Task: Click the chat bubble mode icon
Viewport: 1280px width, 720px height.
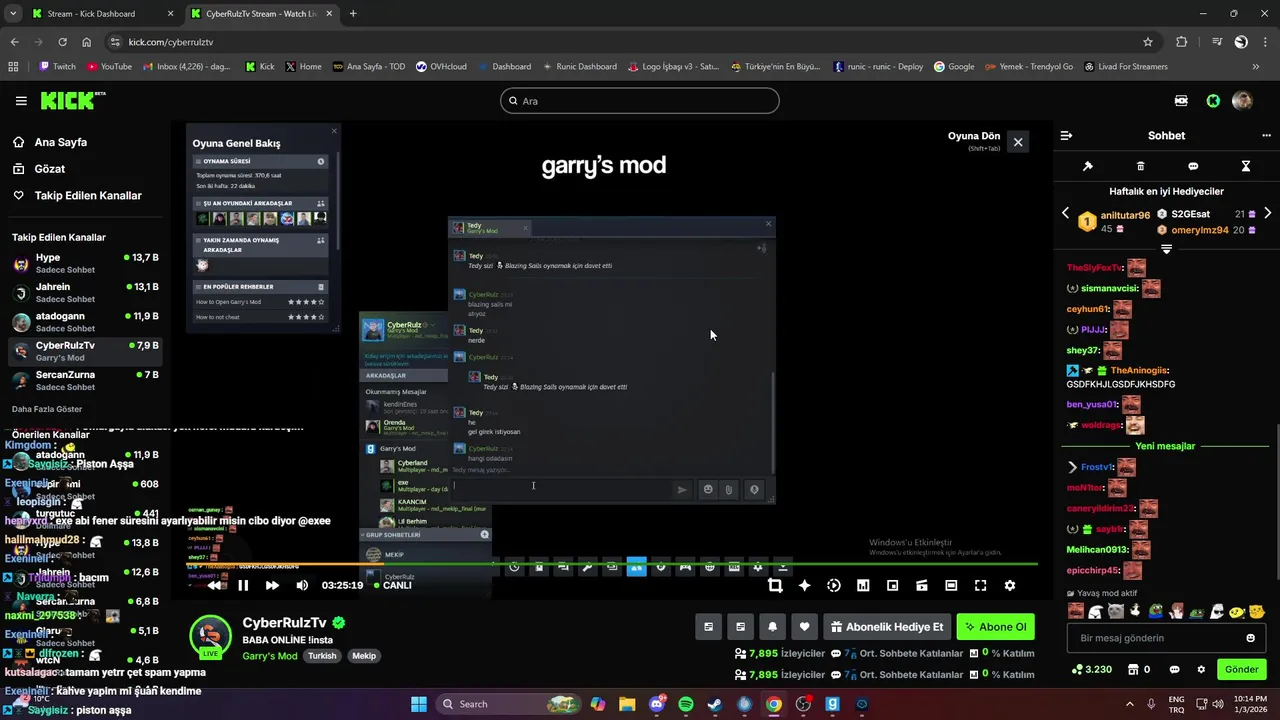Action: coord(1193,166)
